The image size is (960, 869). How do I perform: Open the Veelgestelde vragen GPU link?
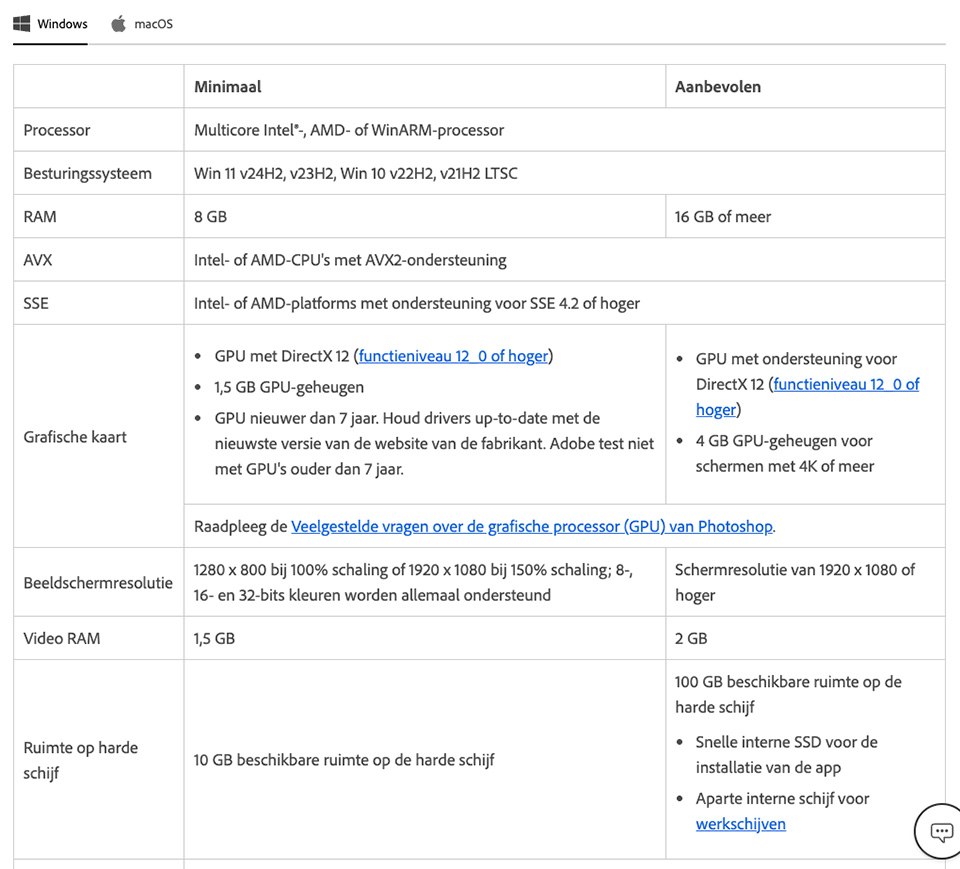click(x=532, y=526)
